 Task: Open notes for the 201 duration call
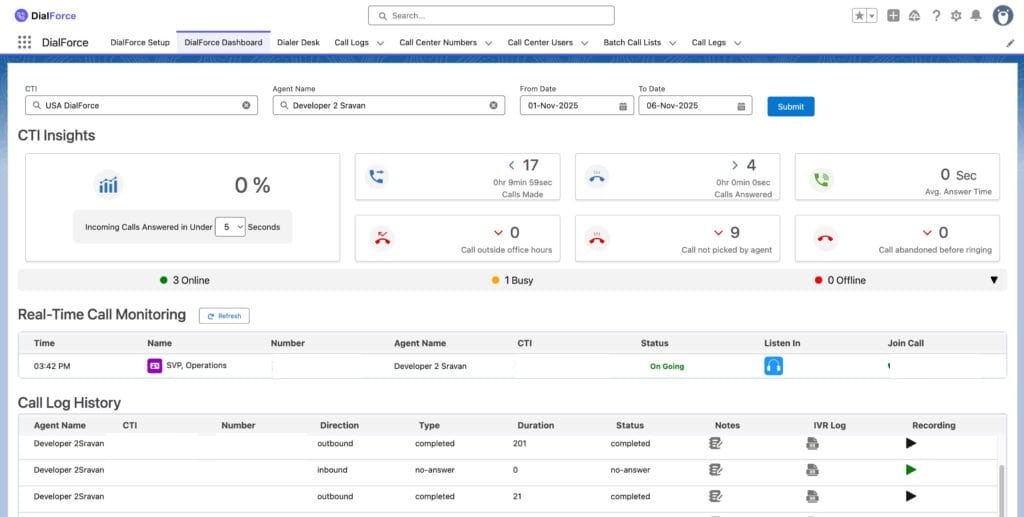coord(715,443)
